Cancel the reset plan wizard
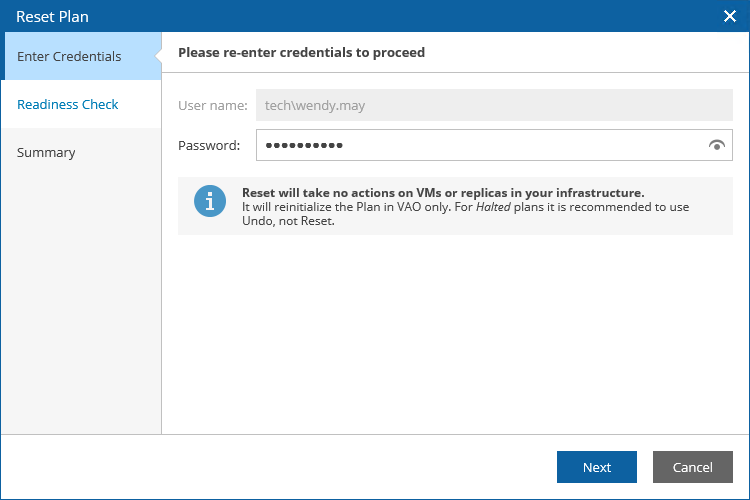This screenshot has height=500, width=750. tap(692, 467)
